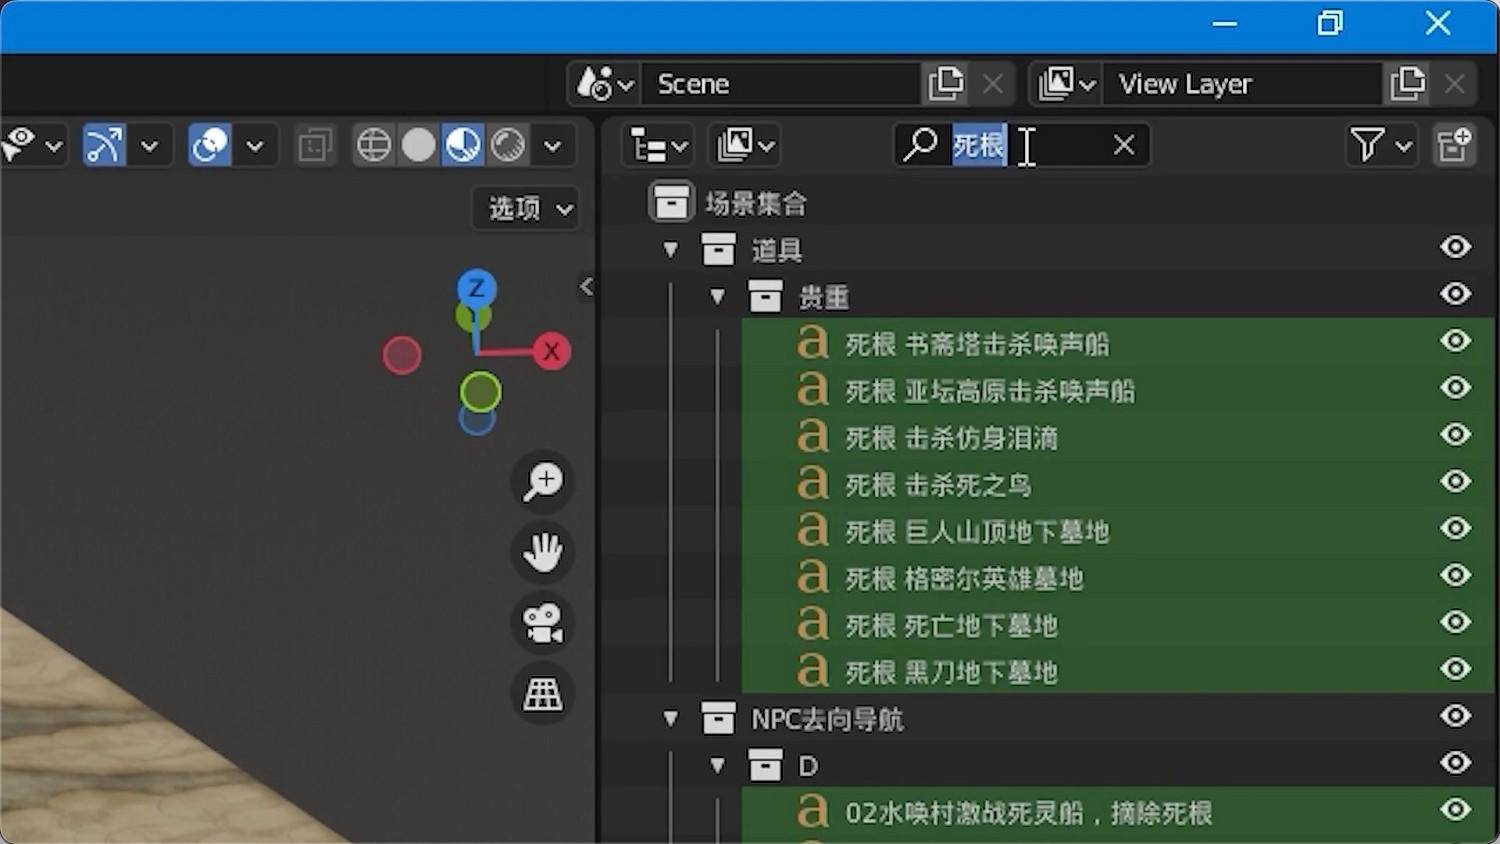The width and height of the screenshot is (1500, 844).
Task: Toggle camera view using the camera icon
Action: click(541, 623)
